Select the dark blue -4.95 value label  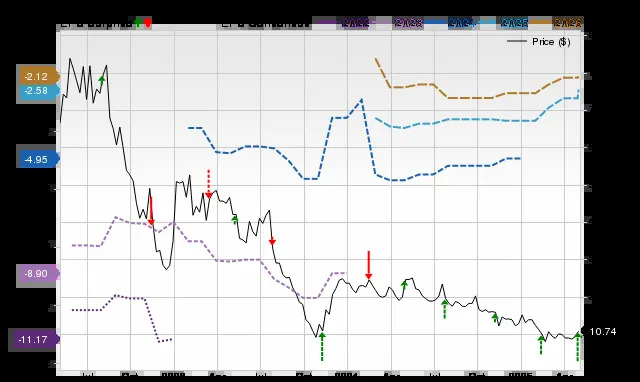pos(38,159)
